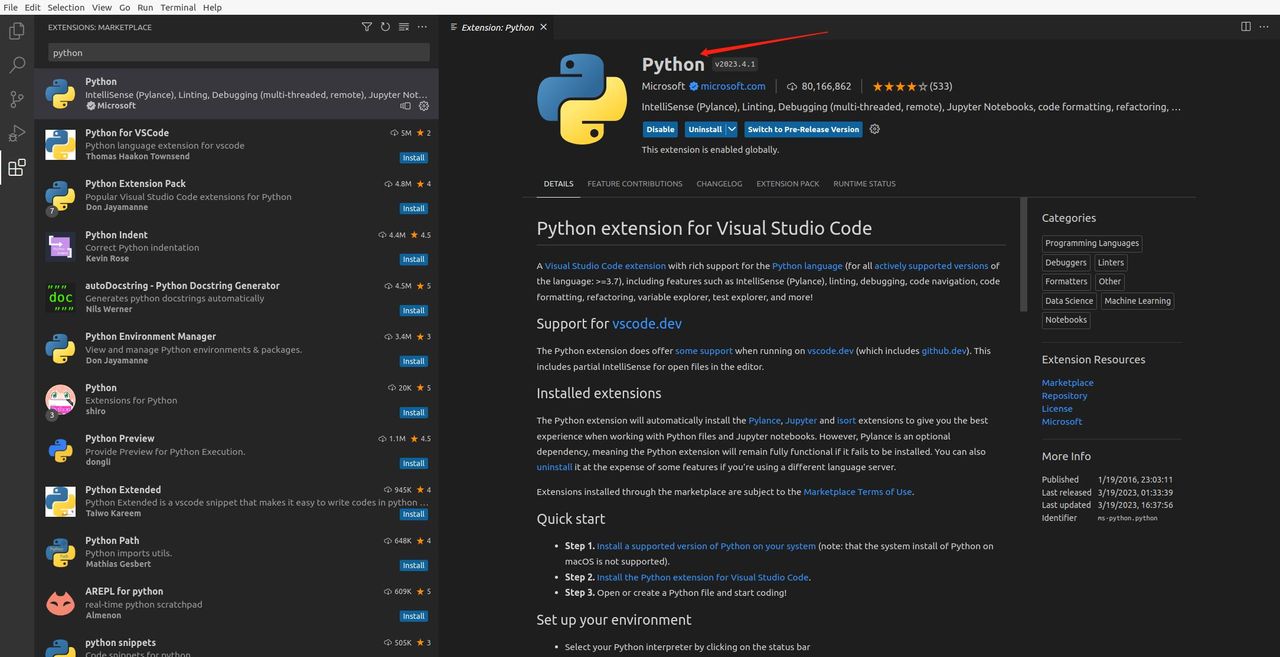Image resolution: width=1280 pixels, height=657 pixels.
Task: Install Python Indent extension
Action: pyautogui.click(x=413, y=260)
